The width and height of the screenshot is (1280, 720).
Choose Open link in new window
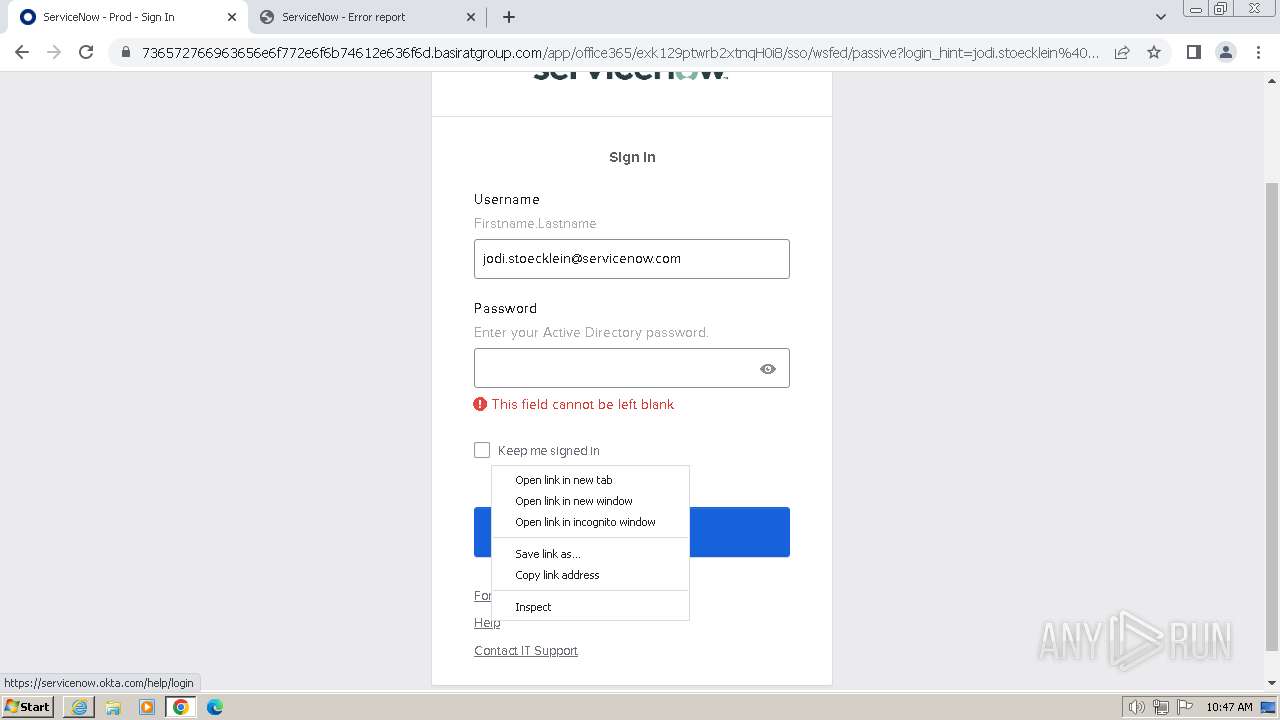click(x=590, y=501)
